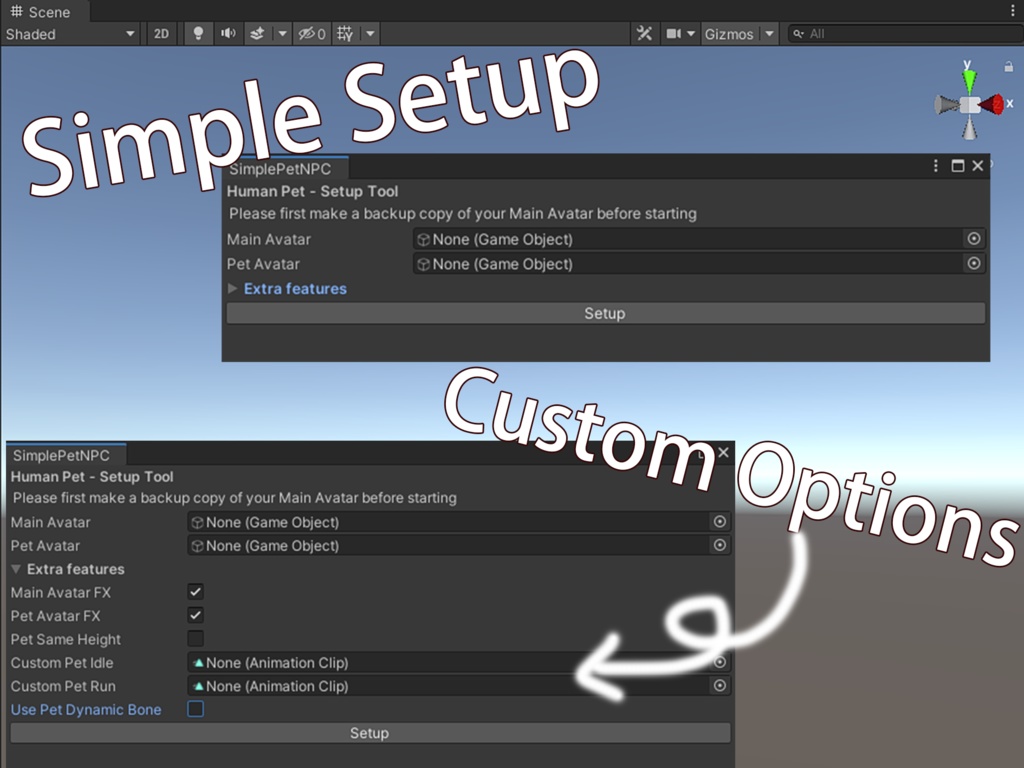Screen dimensions: 1024x768
Task: Collapse Extra features foldout in lower window
Action: [16, 569]
